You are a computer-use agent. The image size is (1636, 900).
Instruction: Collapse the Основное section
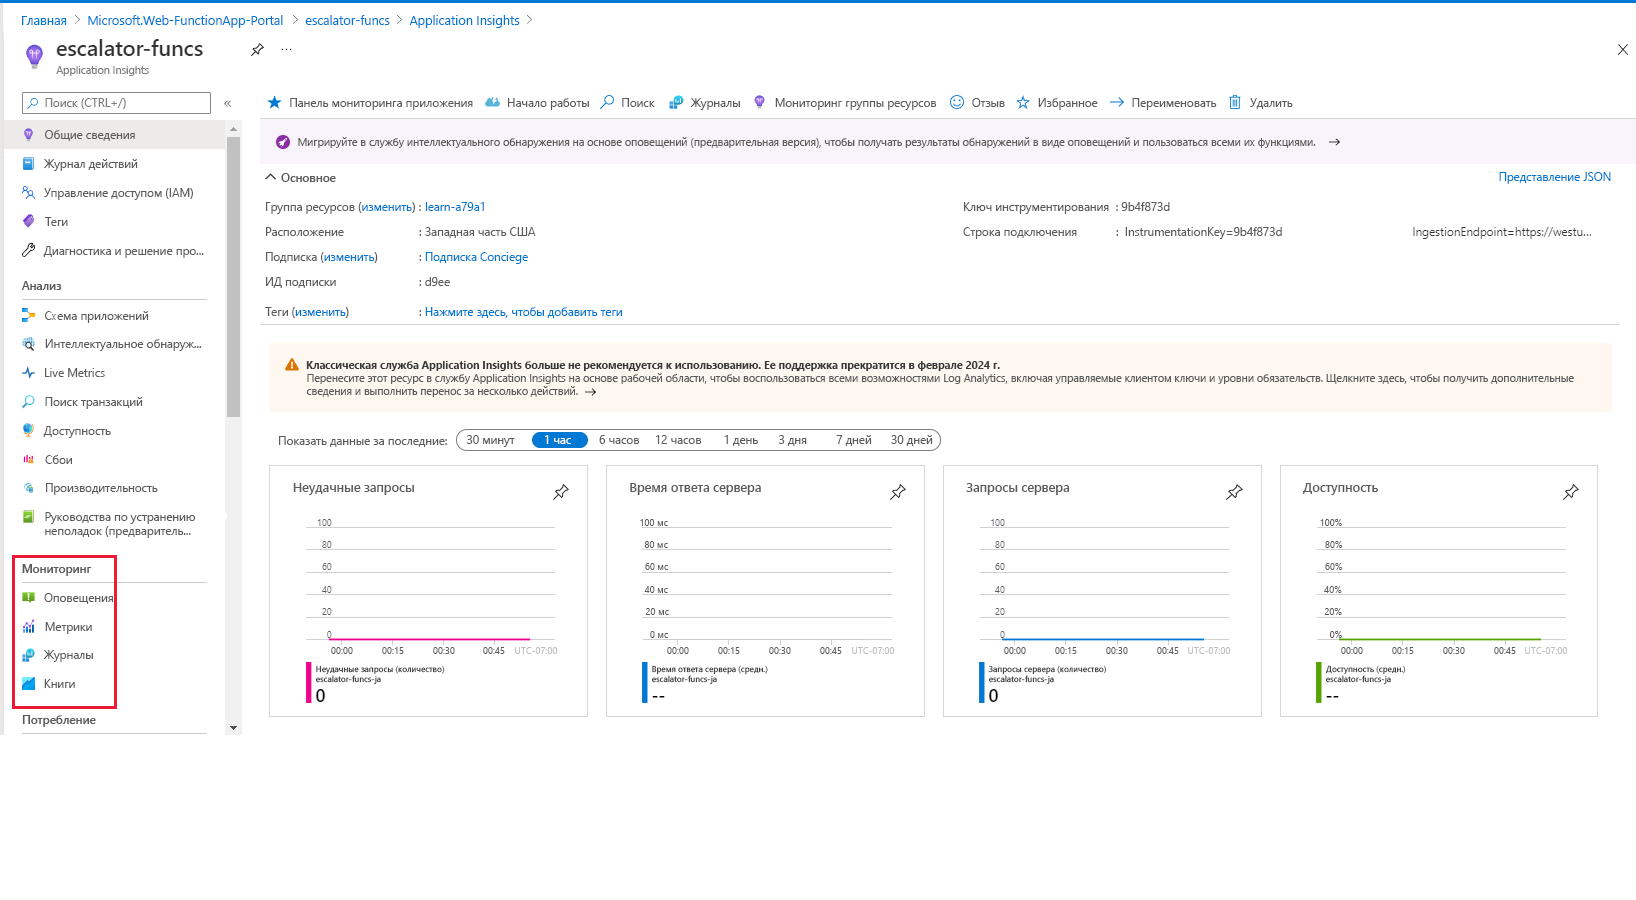pos(300,178)
